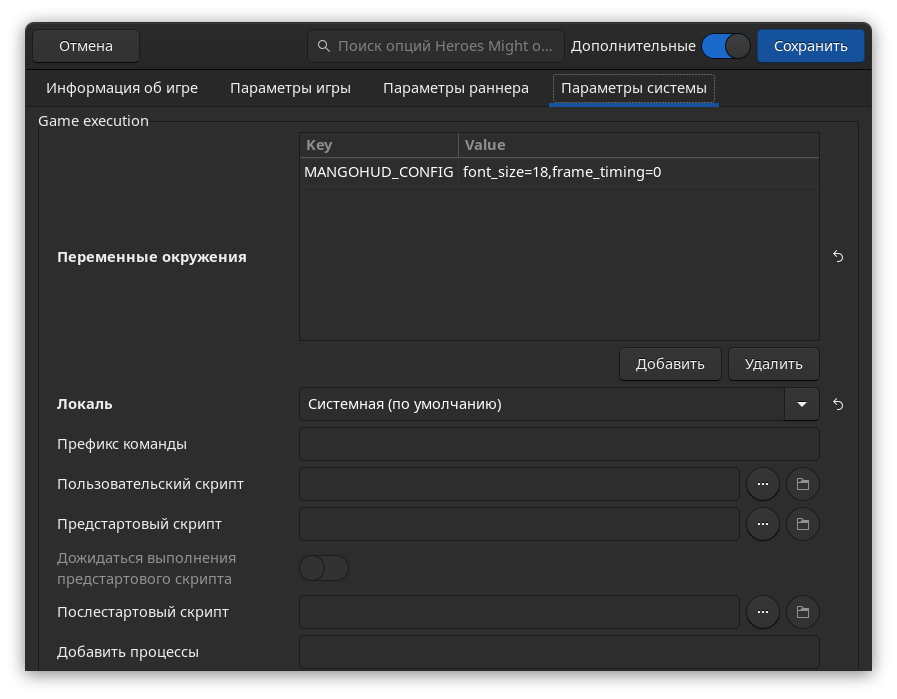The width and height of the screenshot is (897, 699).
Task: Toggle the Дополнительные switch off
Action: point(726,46)
